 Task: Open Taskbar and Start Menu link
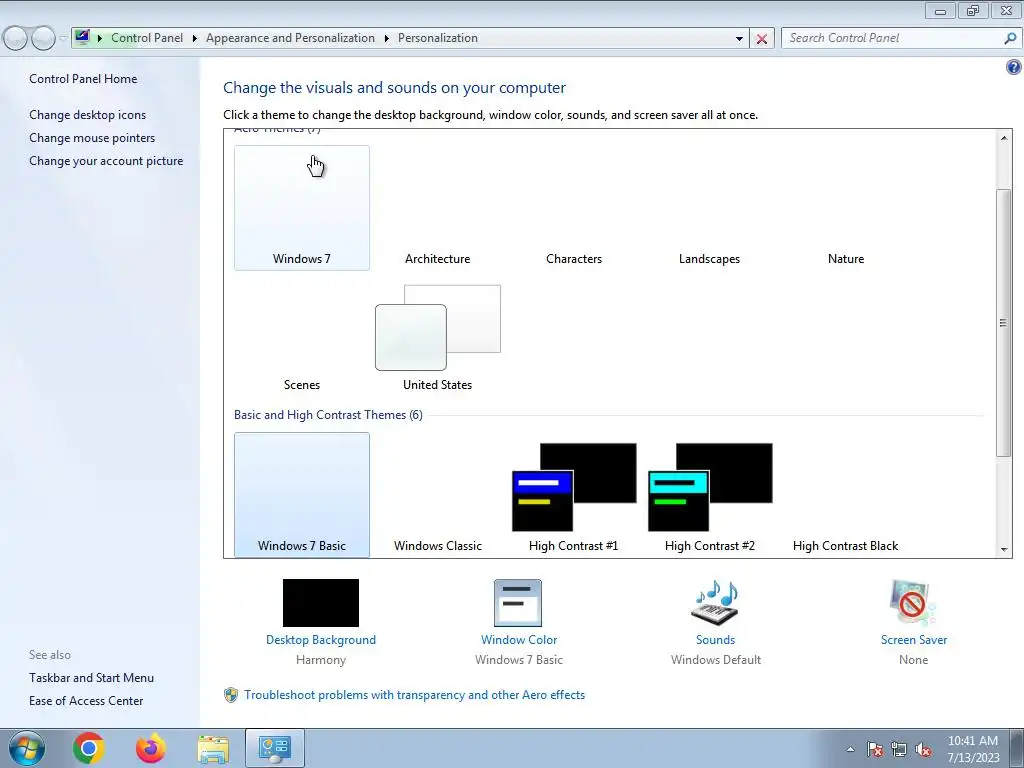pyautogui.click(x=91, y=678)
